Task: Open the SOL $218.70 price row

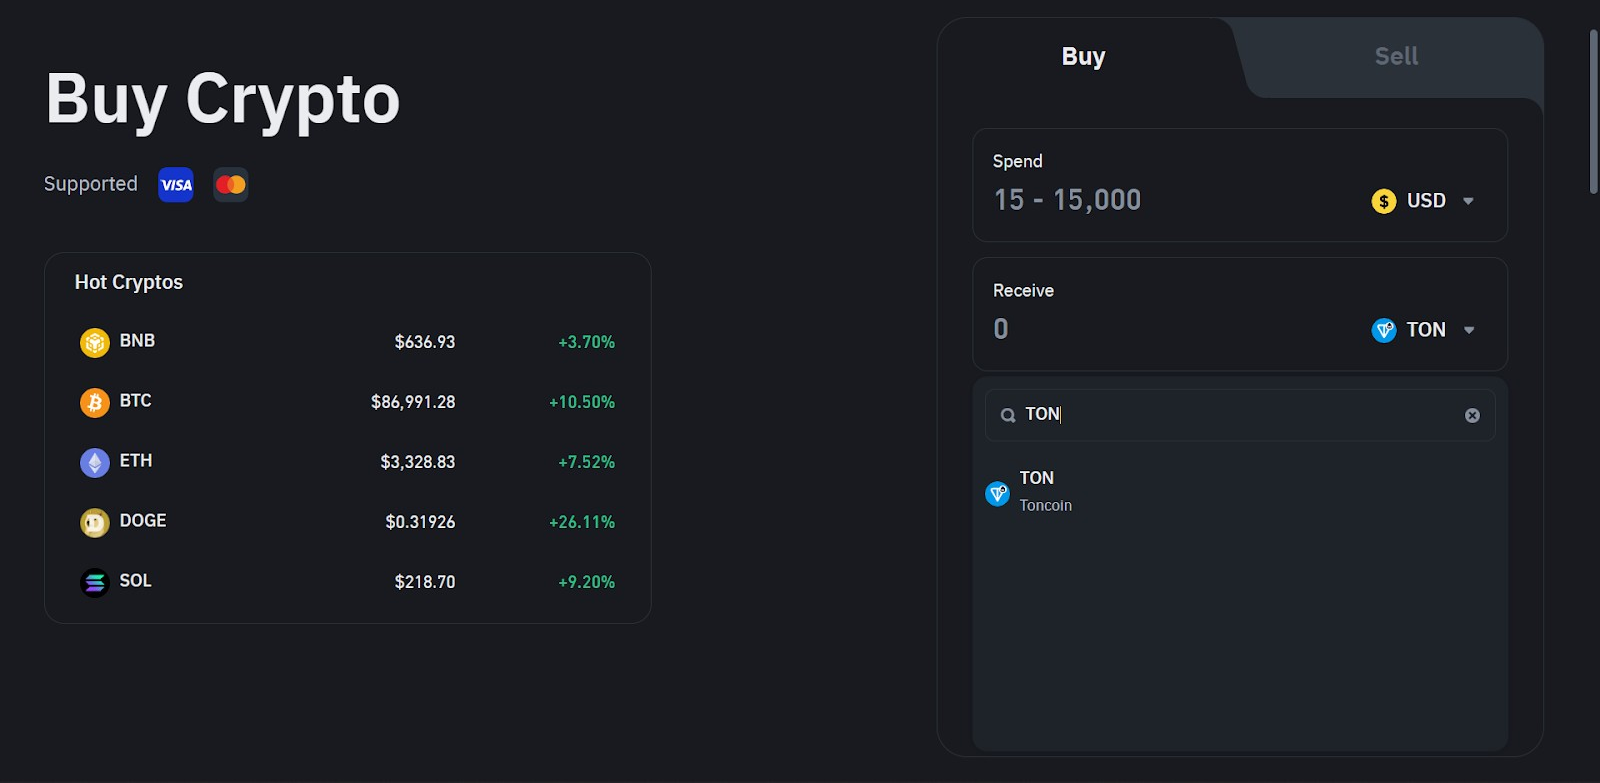Action: 347,582
